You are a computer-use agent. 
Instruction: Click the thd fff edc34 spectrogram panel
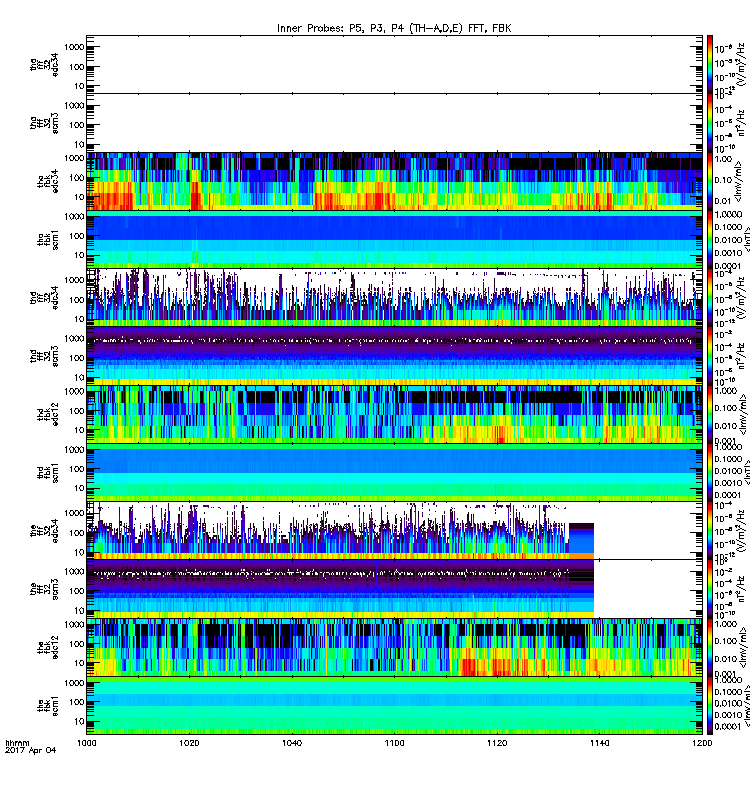coord(394,297)
